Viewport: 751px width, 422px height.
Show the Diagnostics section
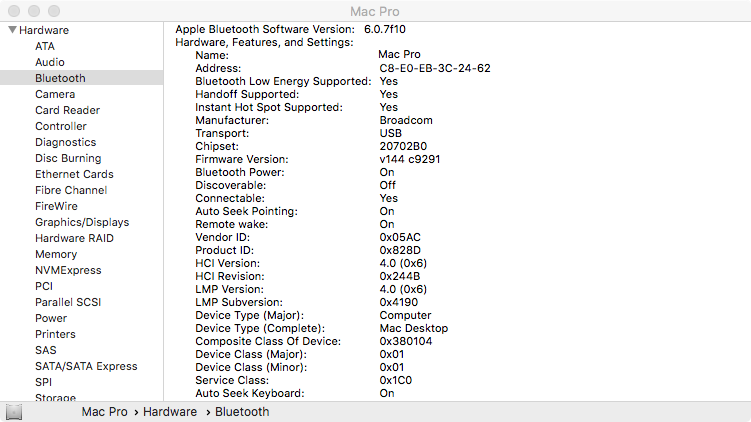tap(66, 142)
